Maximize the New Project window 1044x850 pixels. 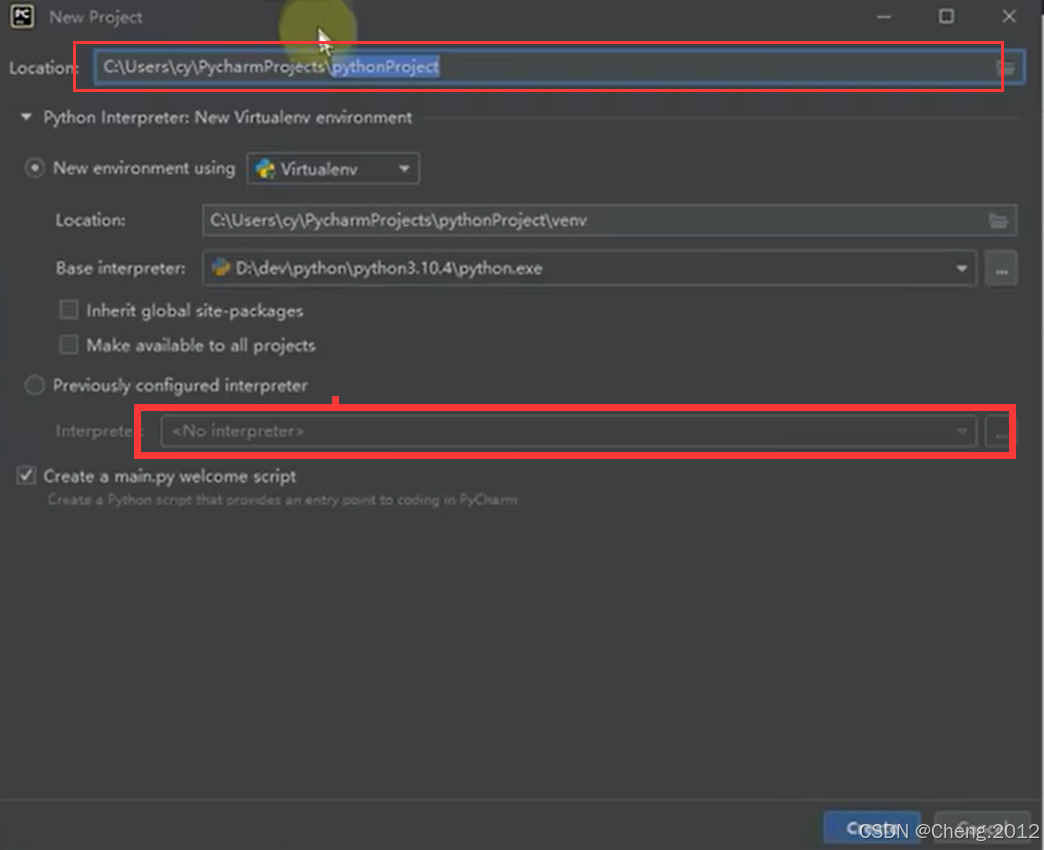(946, 17)
